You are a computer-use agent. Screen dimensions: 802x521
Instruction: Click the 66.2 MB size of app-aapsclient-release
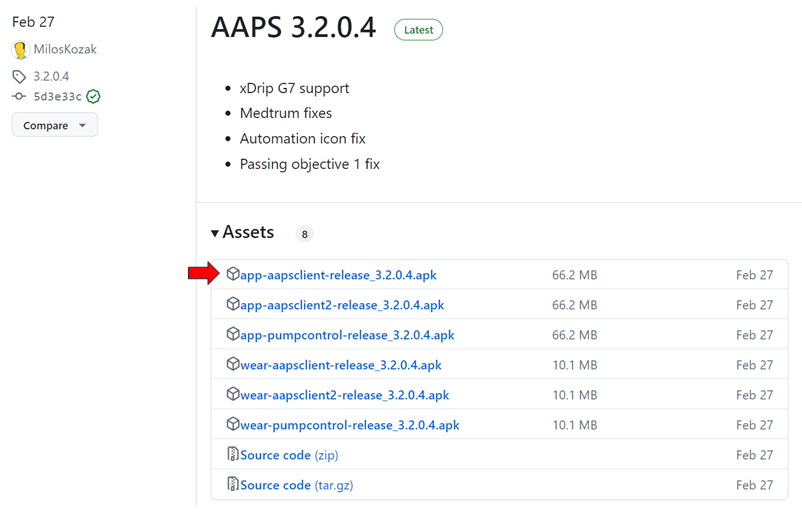(574, 275)
